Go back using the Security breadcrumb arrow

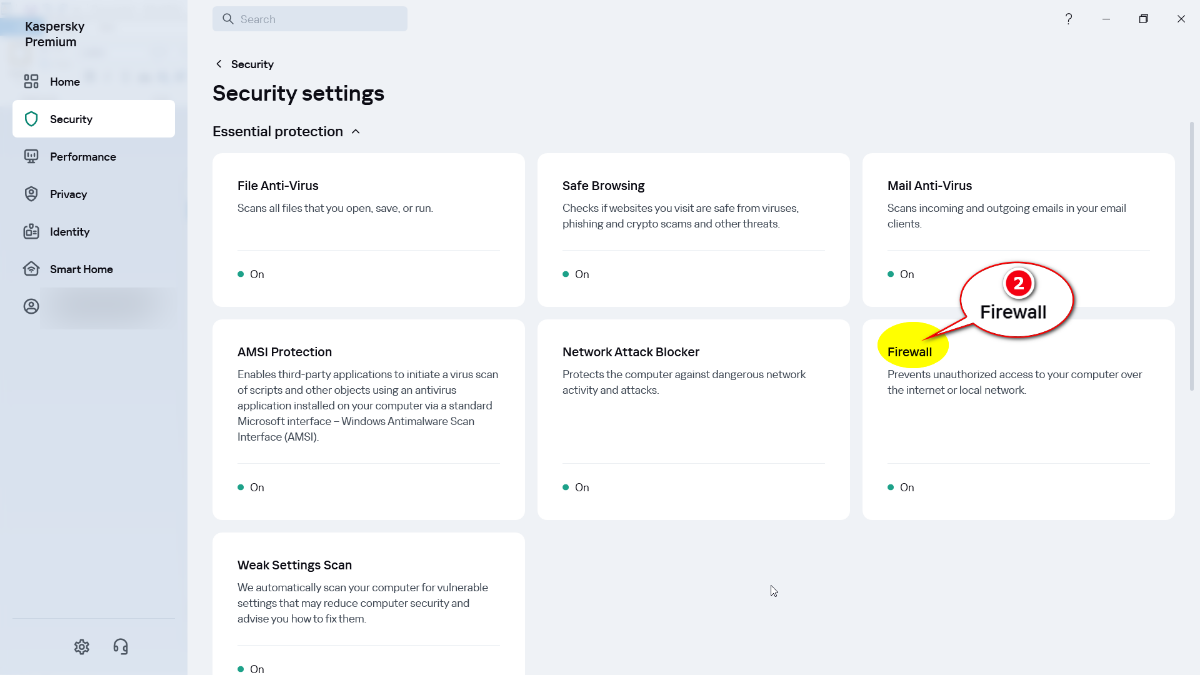219,64
